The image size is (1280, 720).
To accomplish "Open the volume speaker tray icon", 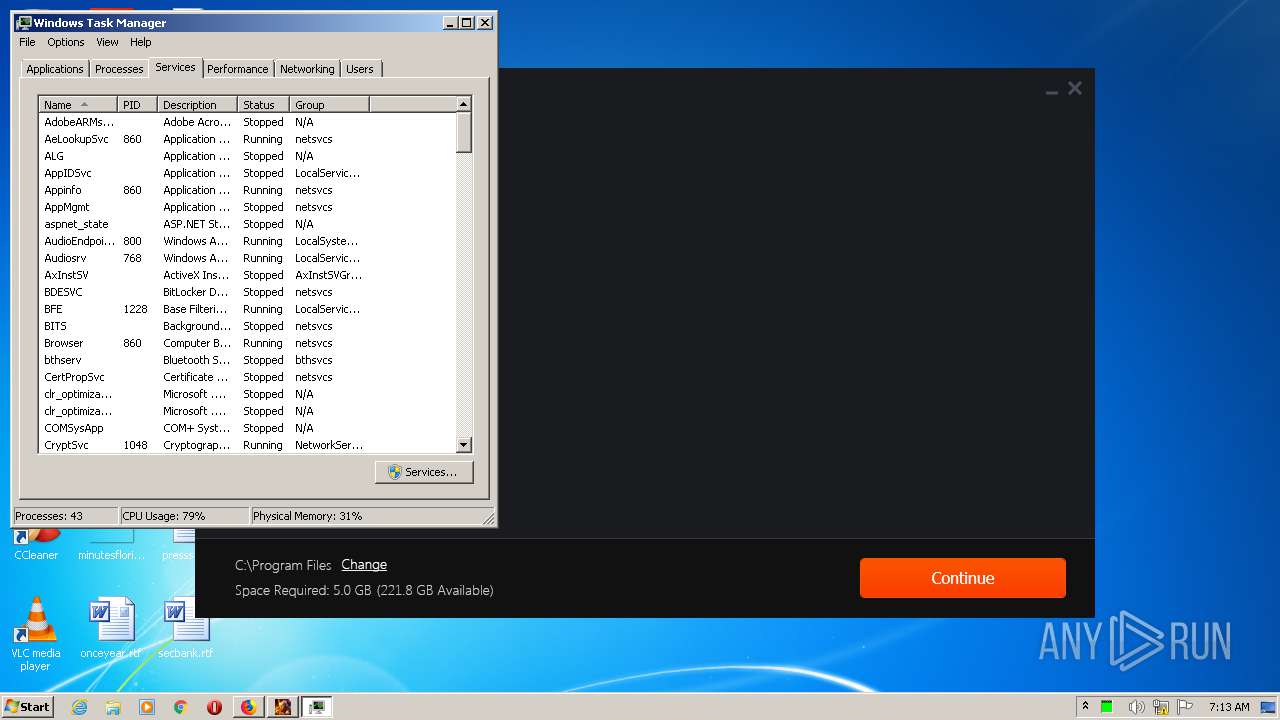I will pyautogui.click(x=1136, y=707).
